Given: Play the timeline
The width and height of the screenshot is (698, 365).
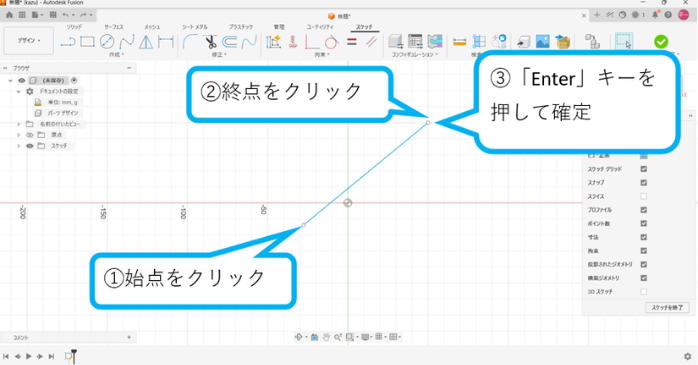Looking at the screenshot, I should [28, 356].
